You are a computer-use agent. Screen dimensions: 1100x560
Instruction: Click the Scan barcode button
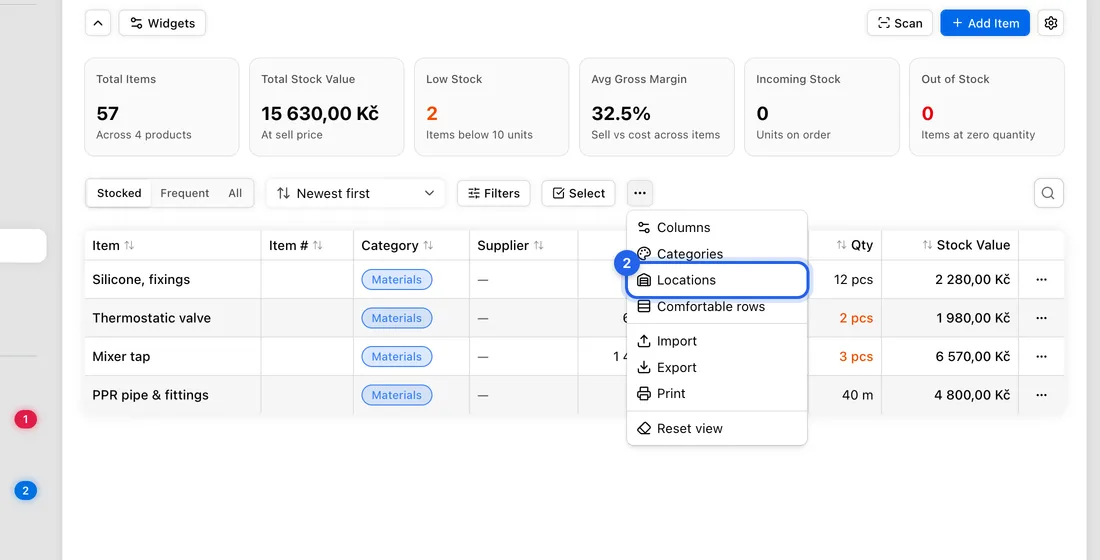tap(900, 23)
